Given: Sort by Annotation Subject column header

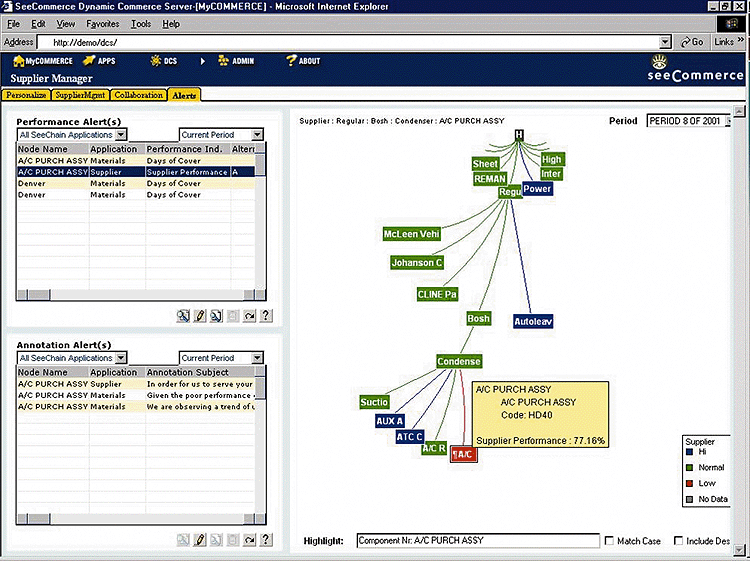Looking at the screenshot, I should point(200,372).
